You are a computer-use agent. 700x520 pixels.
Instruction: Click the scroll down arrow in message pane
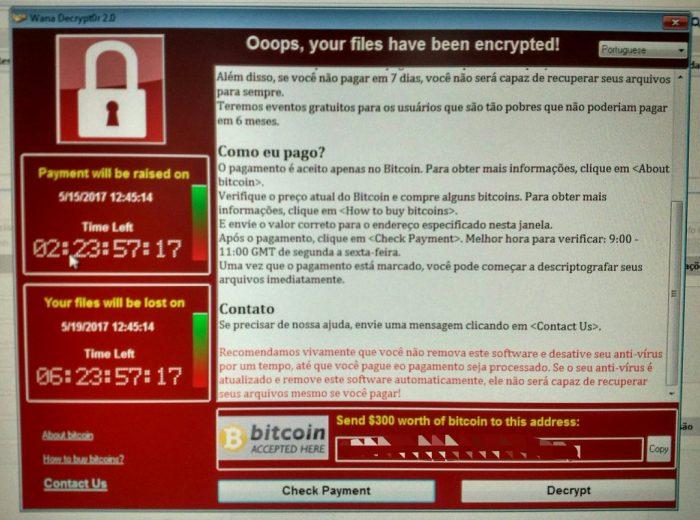[672, 394]
